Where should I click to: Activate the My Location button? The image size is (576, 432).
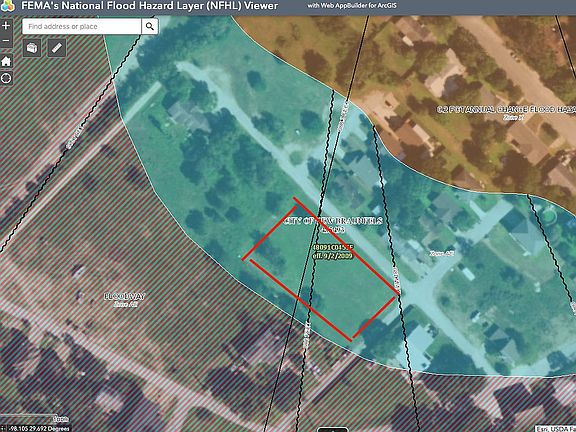click(6, 78)
